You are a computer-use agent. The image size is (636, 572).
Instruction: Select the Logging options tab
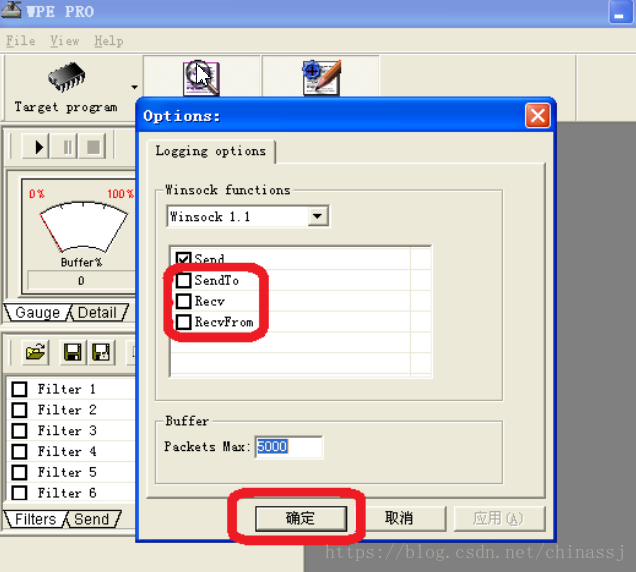pyautogui.click(x=211, y=151)
